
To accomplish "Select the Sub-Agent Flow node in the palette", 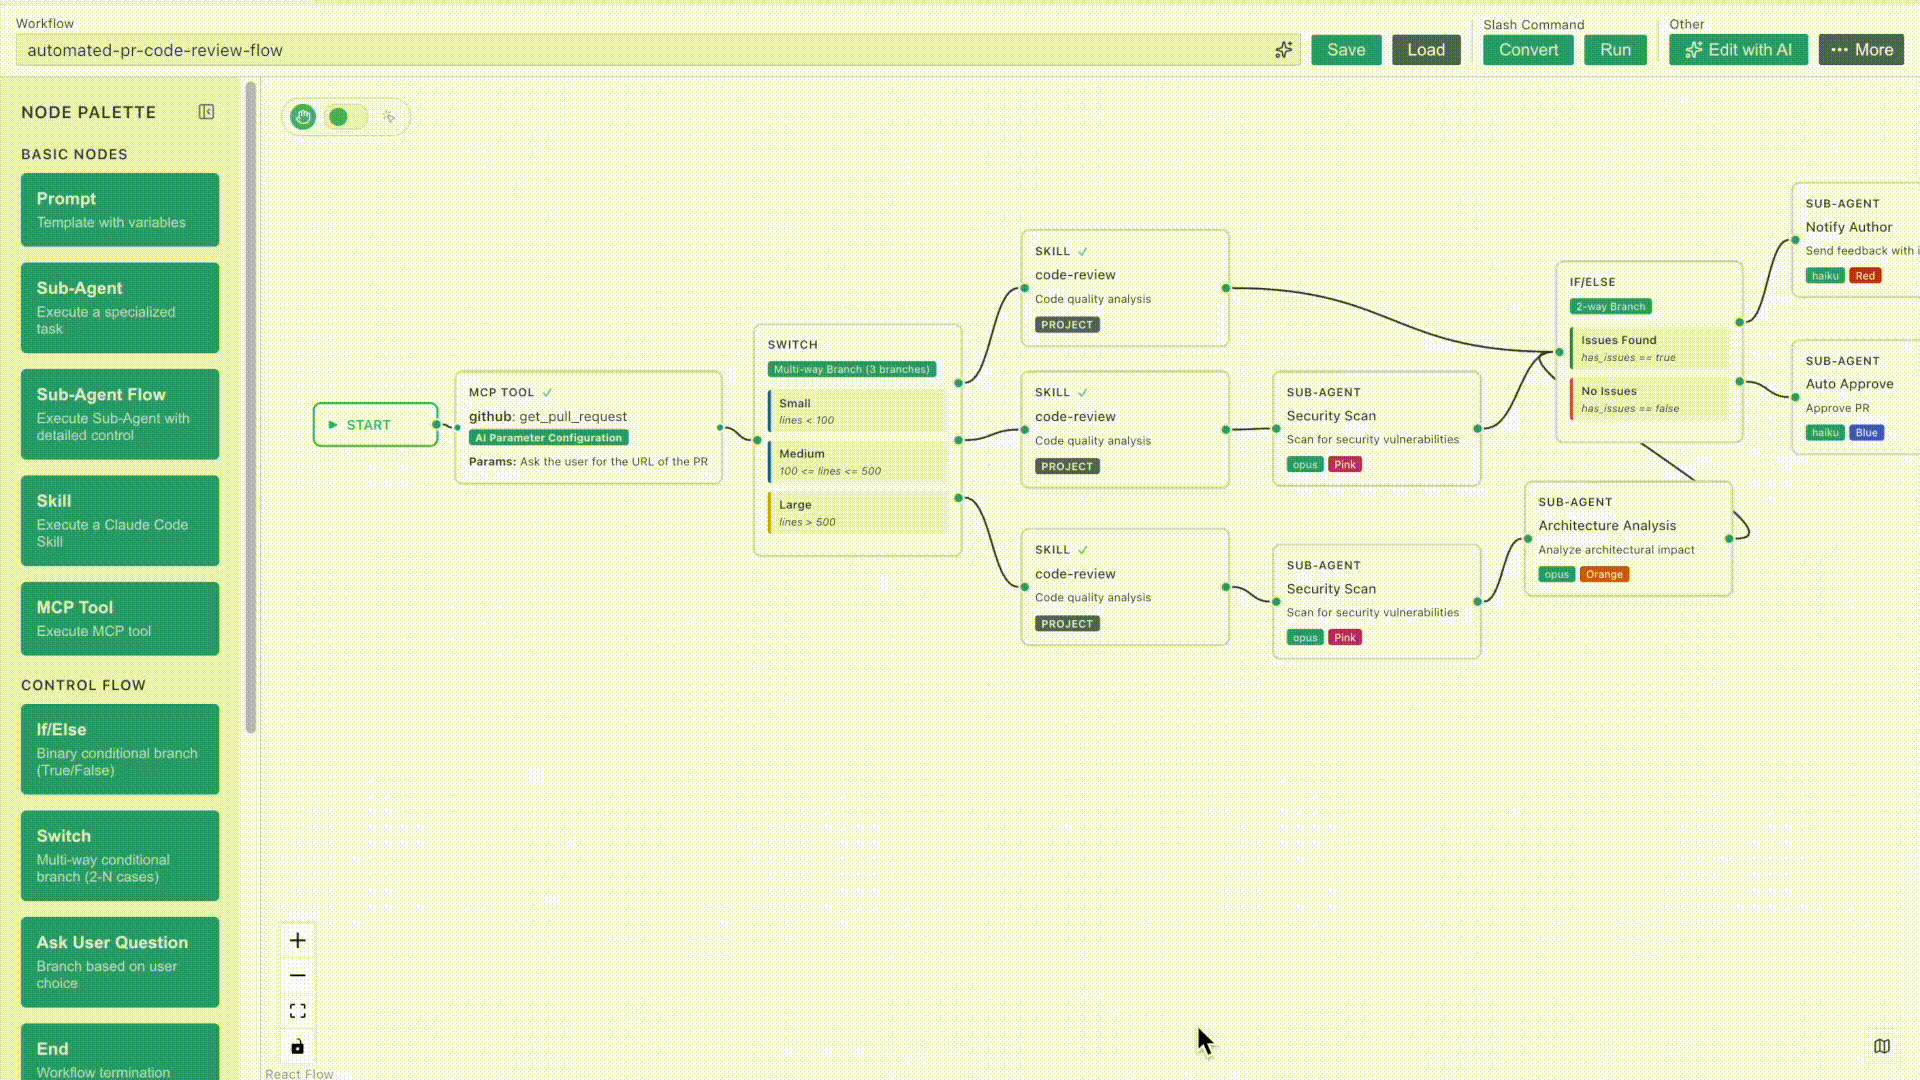I will click(119, 414).
